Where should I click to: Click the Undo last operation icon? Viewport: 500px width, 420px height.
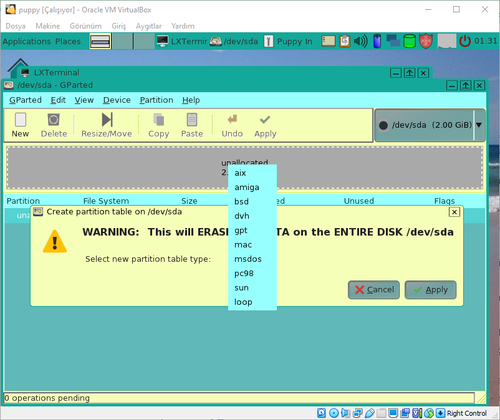pos(232,119)
